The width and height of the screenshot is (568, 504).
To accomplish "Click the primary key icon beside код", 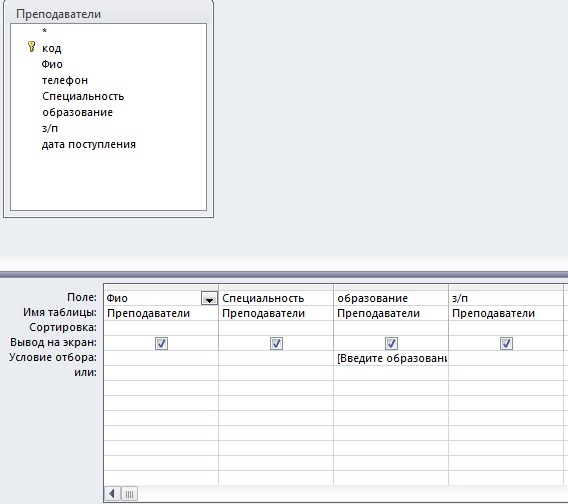I will (x=32, y=47).
